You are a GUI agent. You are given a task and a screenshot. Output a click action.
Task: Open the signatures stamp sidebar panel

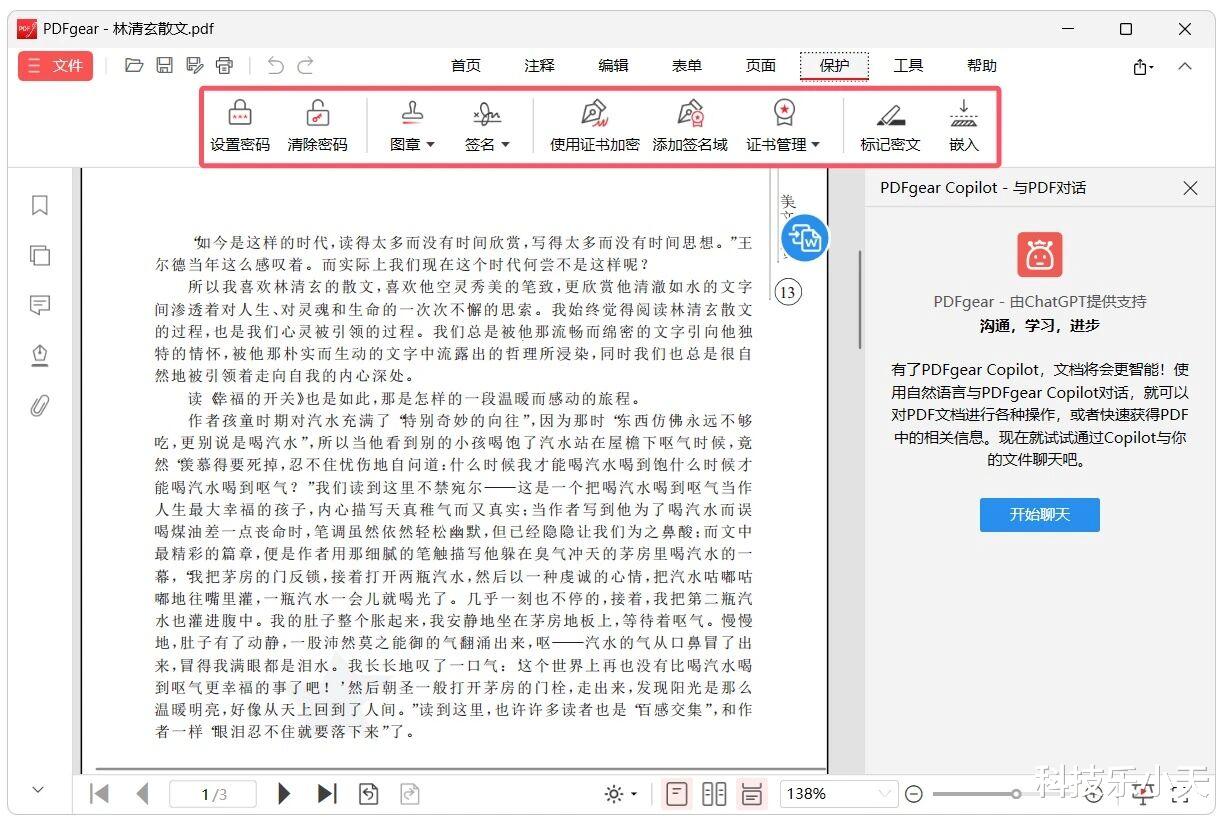tap(40, 355)
